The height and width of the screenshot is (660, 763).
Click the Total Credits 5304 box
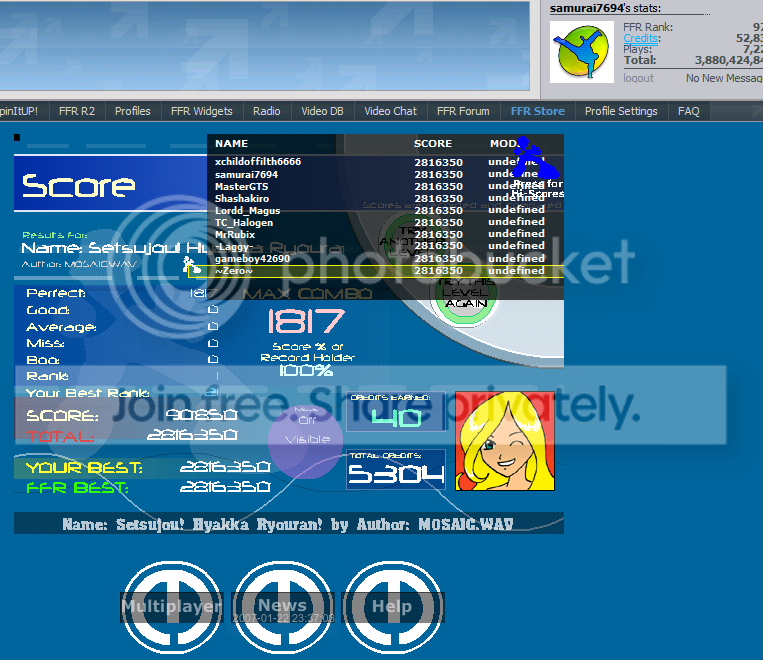[x=396, y=470]
